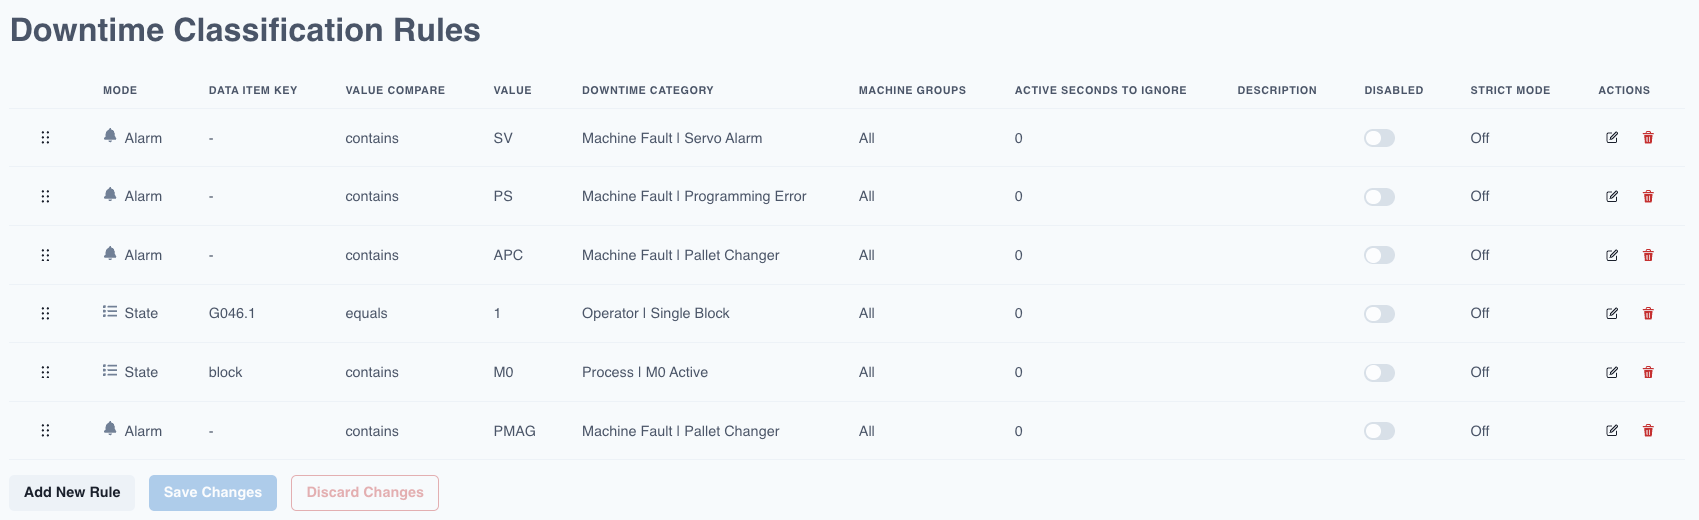Delete the Programming Error rule
Viewport: 1699px width, 520px height.
(x=1648, y=196)
